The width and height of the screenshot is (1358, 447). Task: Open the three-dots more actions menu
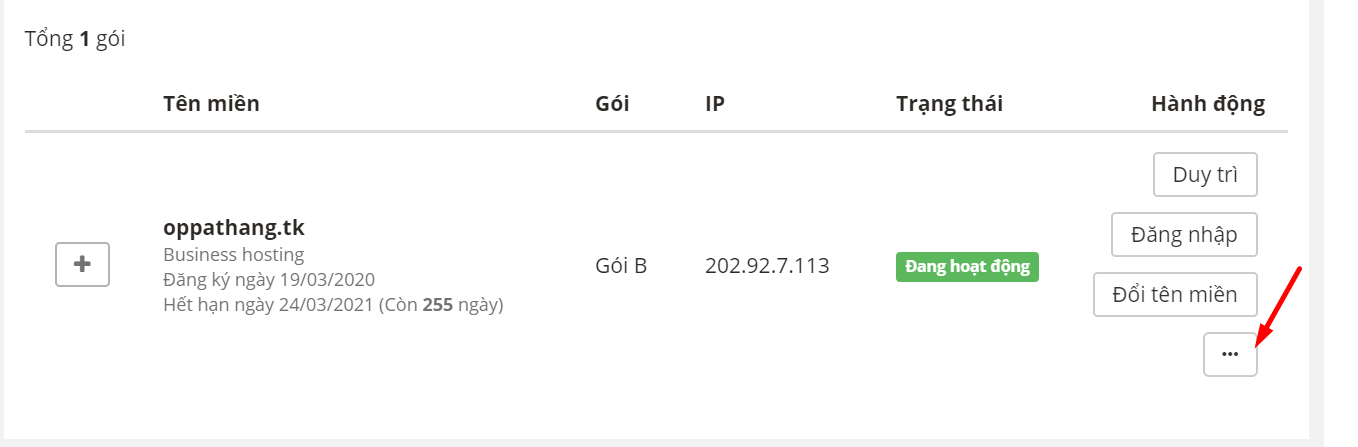(x=1230, y=355)
